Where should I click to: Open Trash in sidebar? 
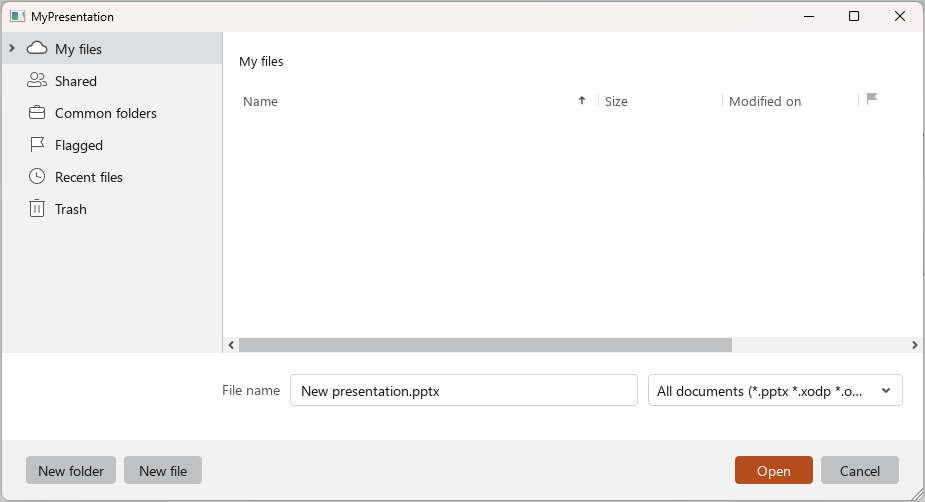tap(112, 209)
